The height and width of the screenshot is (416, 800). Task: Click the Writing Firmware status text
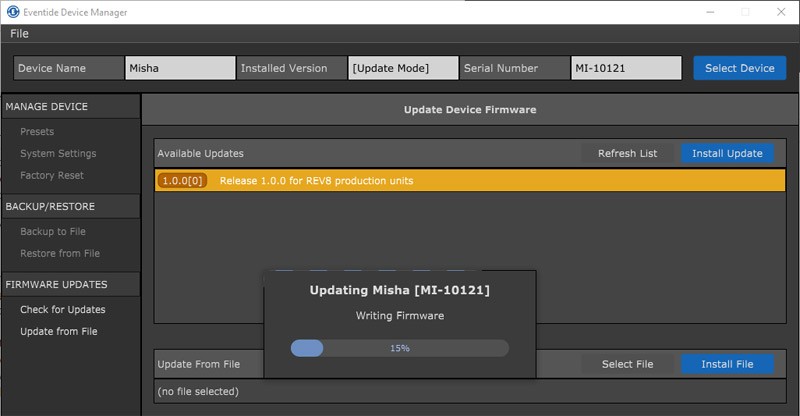pyautogui.click(x=399, y=316)
